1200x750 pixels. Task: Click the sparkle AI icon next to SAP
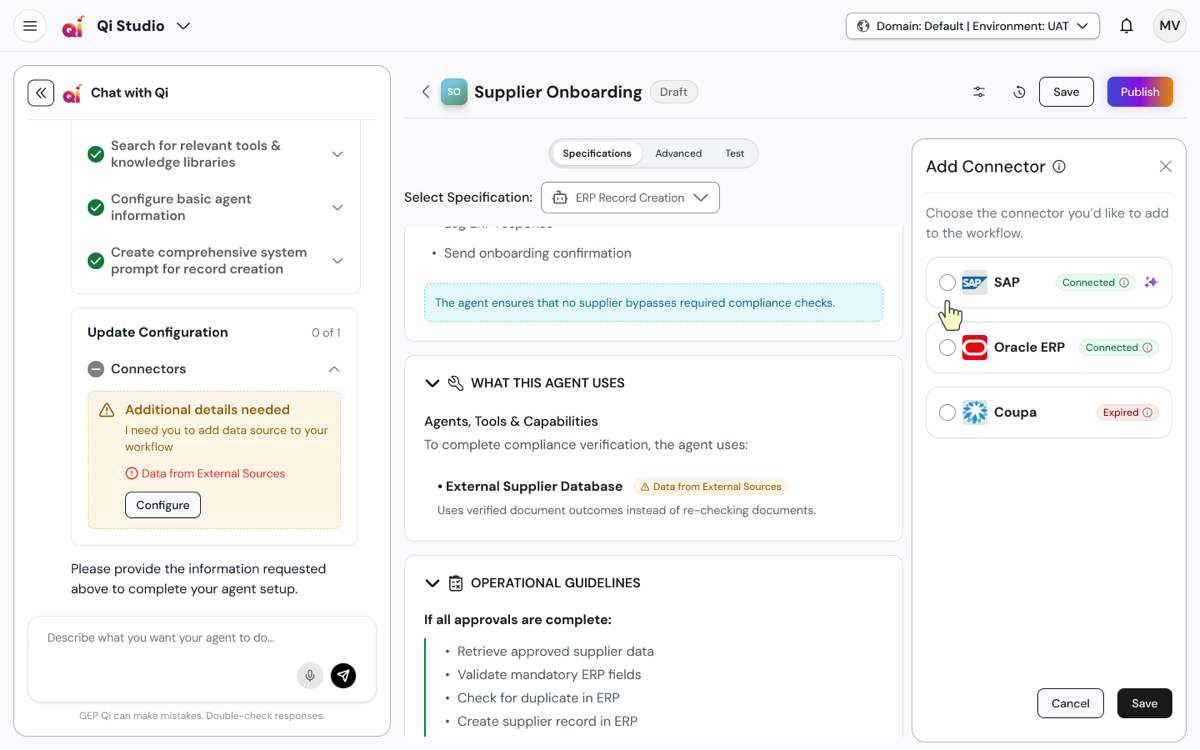1151,283
